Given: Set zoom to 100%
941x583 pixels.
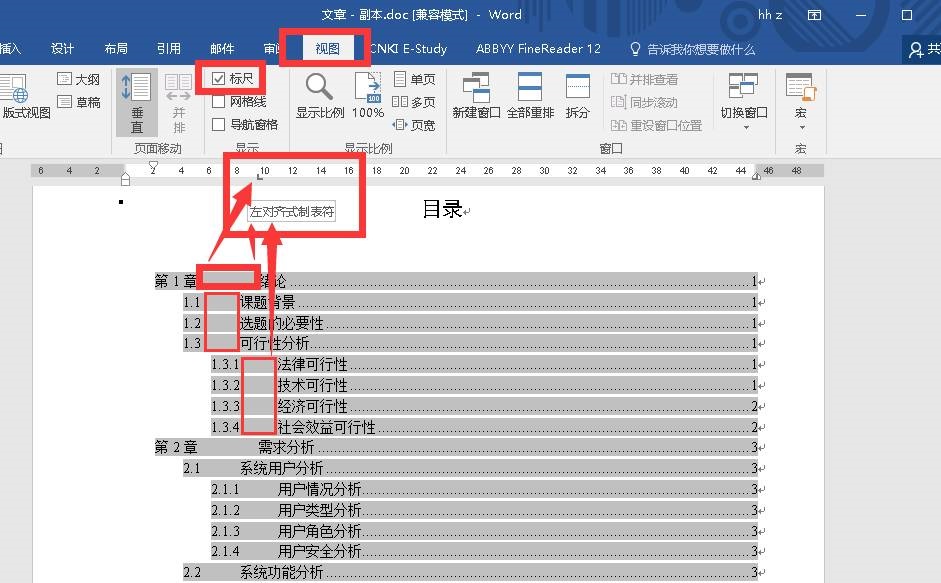Looking at the screenshot, I should pos(367,96).
